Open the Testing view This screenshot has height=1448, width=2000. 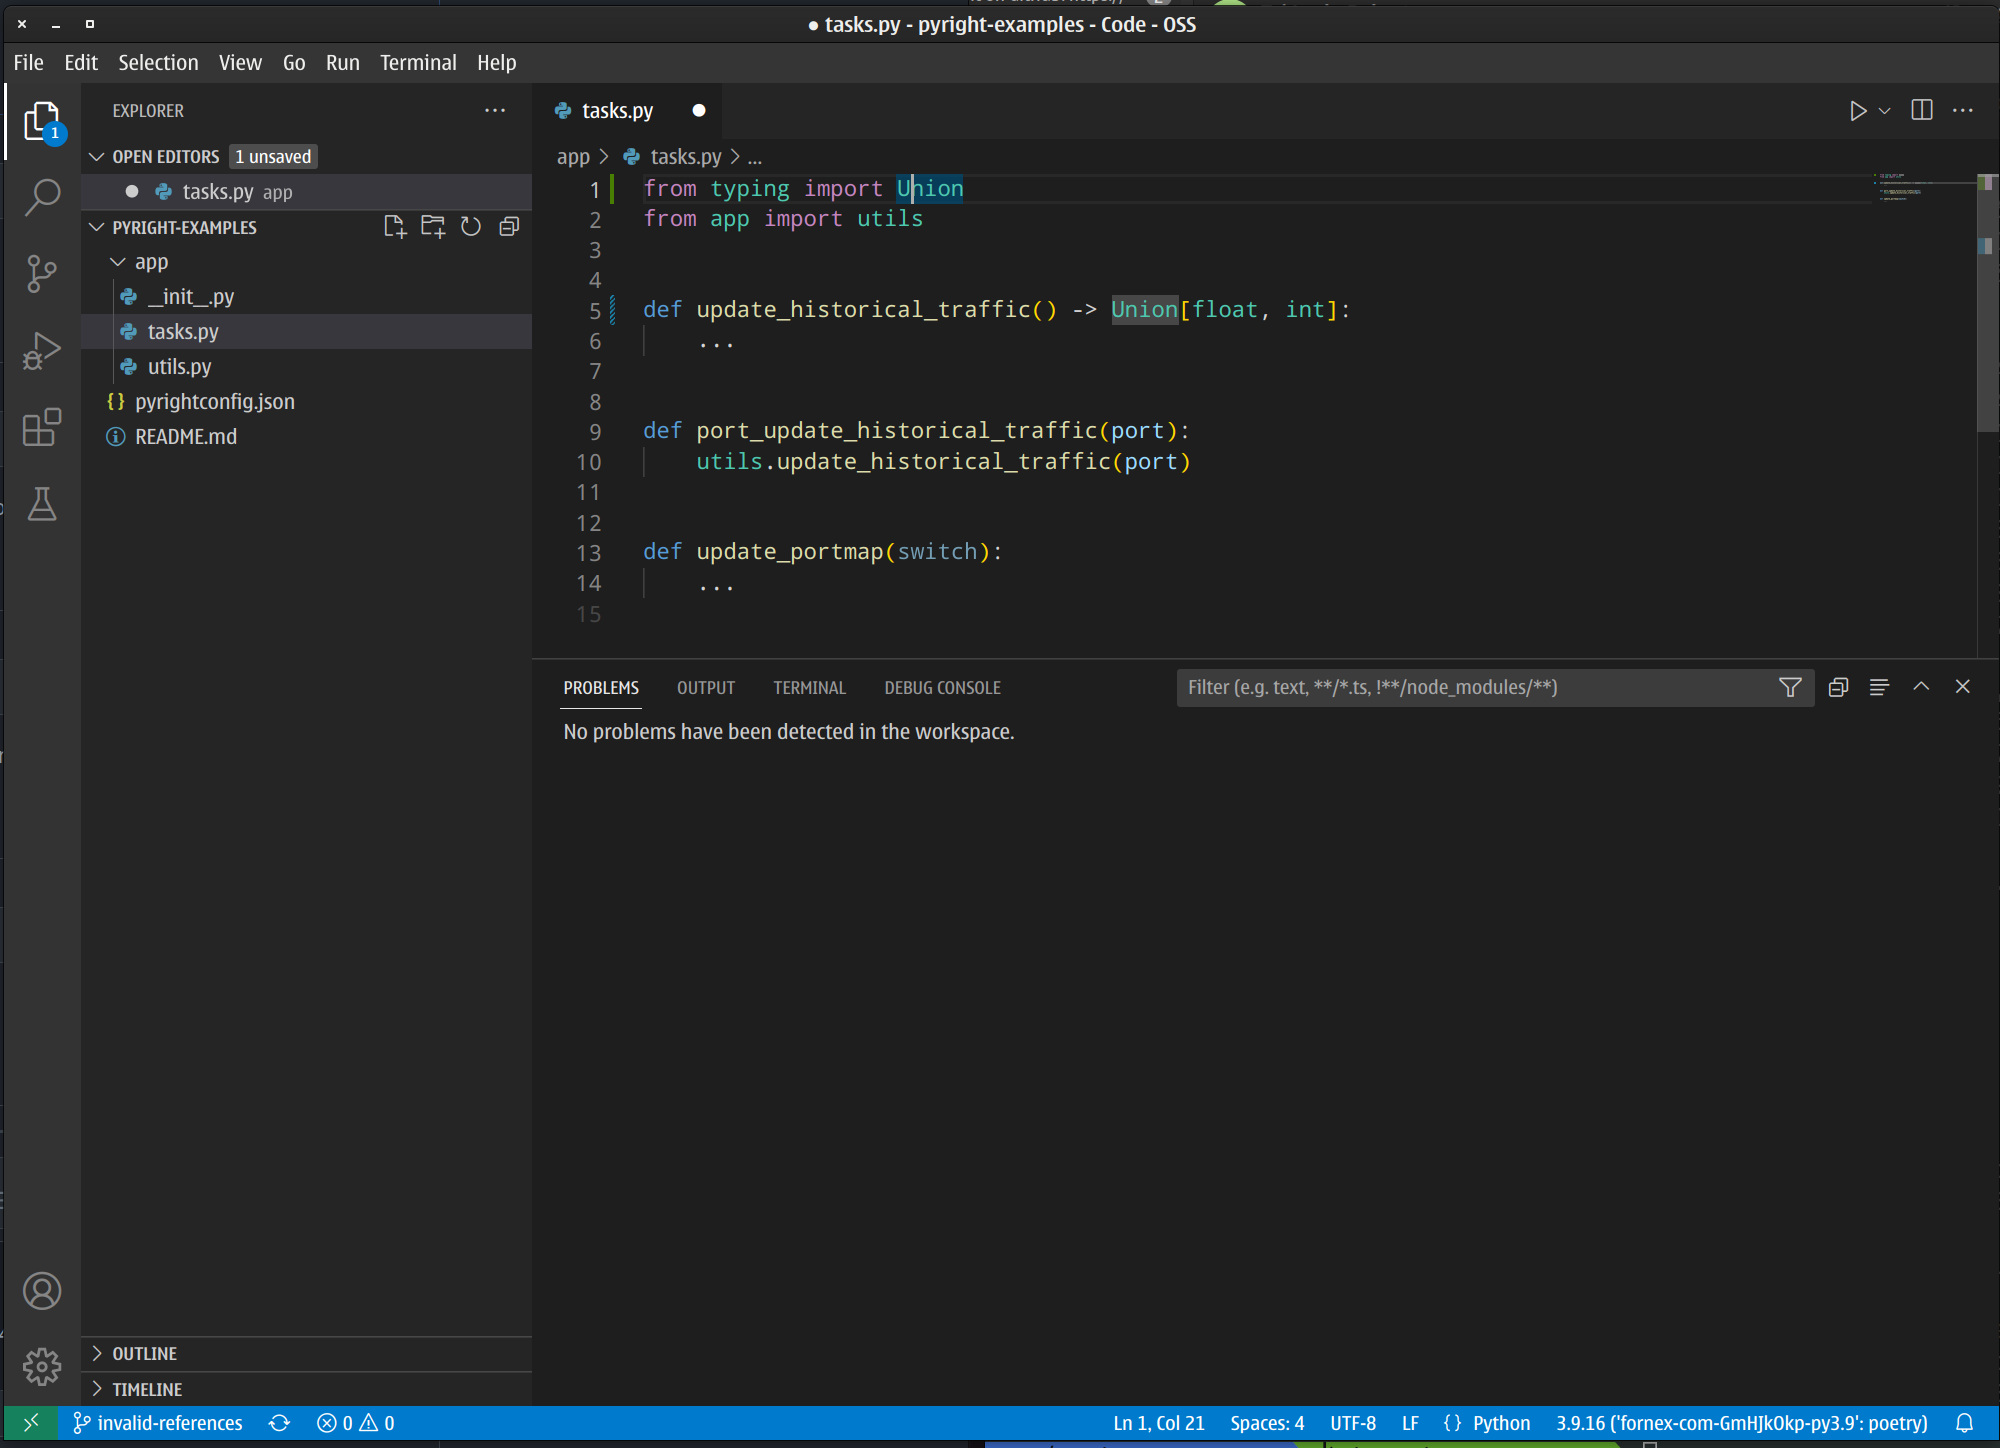(x=42, y=504)
